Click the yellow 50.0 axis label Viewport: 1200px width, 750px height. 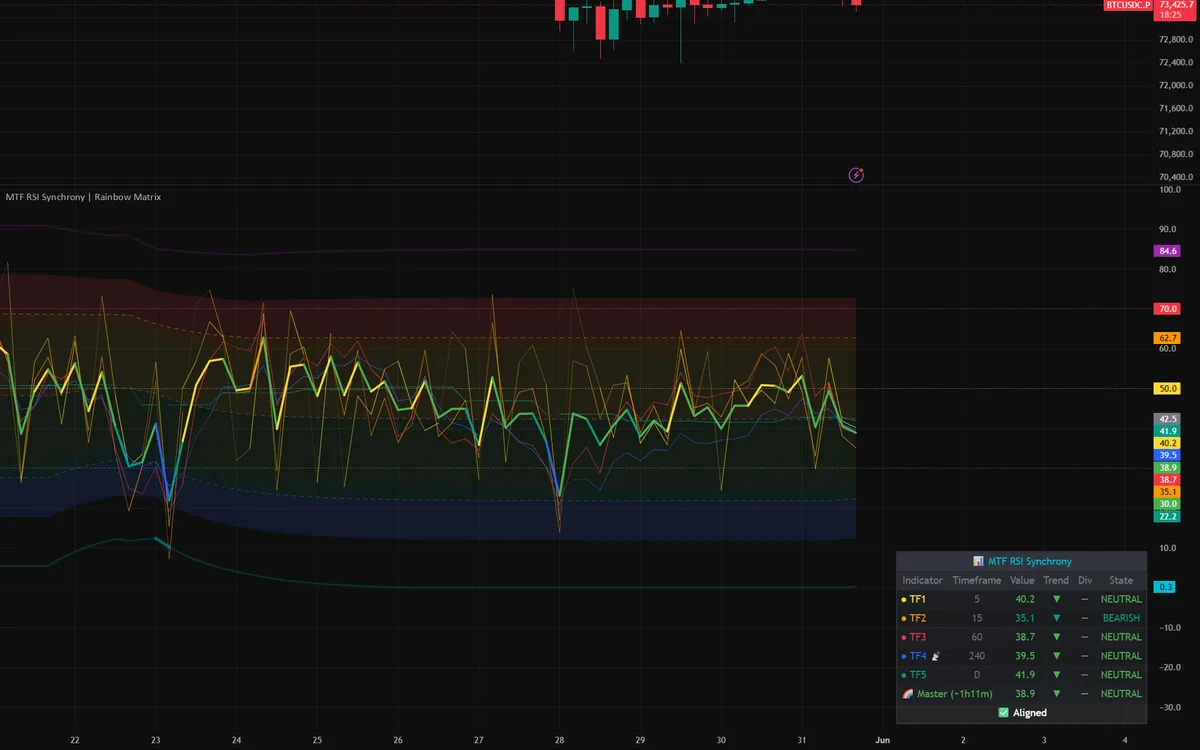1167,388
